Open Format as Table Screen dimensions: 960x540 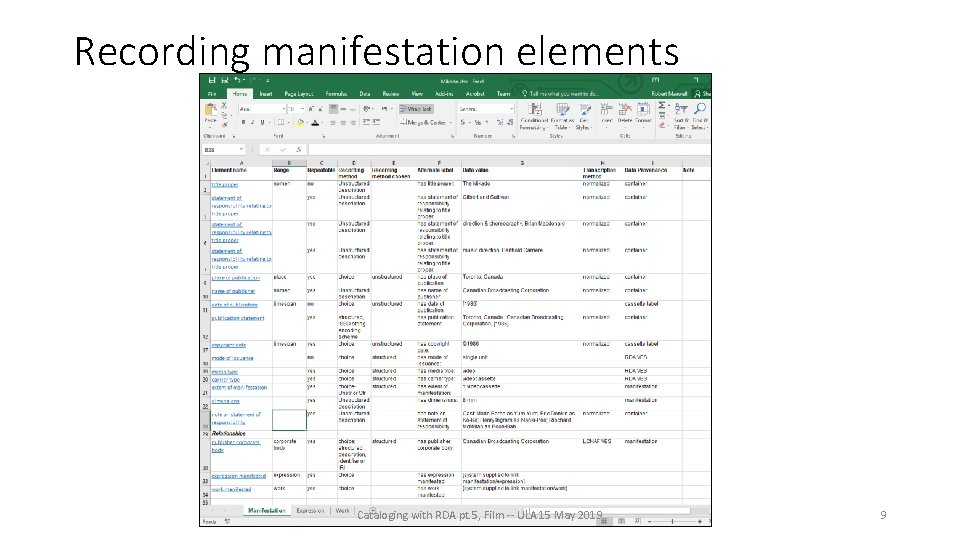pyautogui.click(x=561, y=116)
